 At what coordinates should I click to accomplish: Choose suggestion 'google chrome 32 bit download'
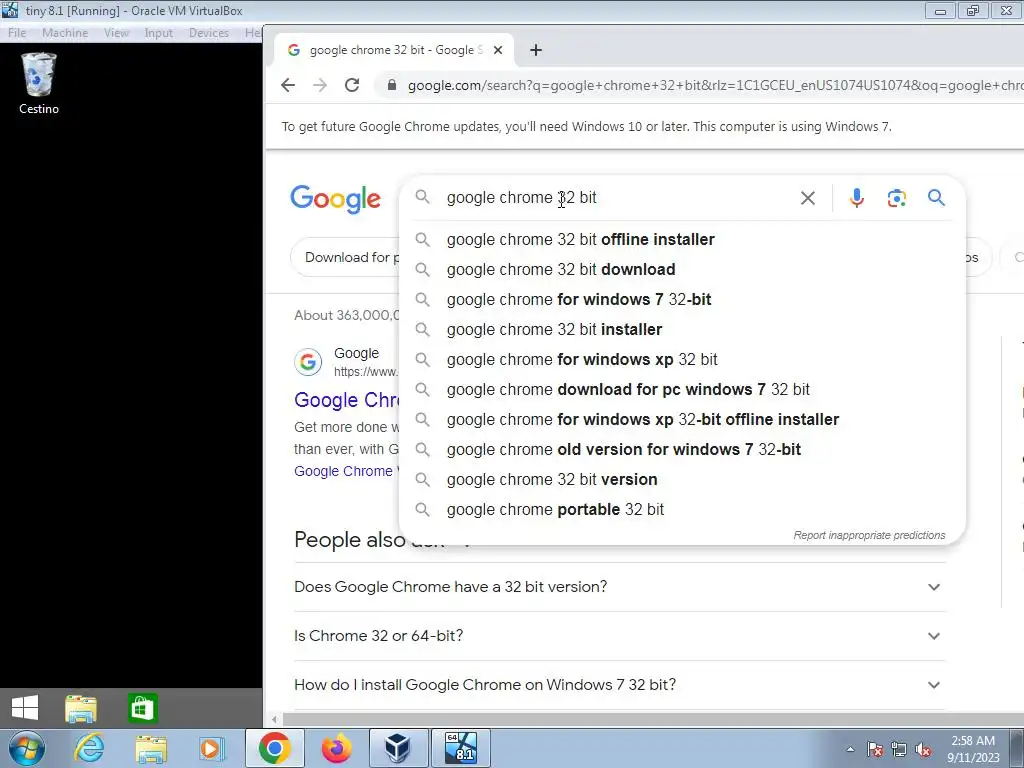(x=682, y=270)
